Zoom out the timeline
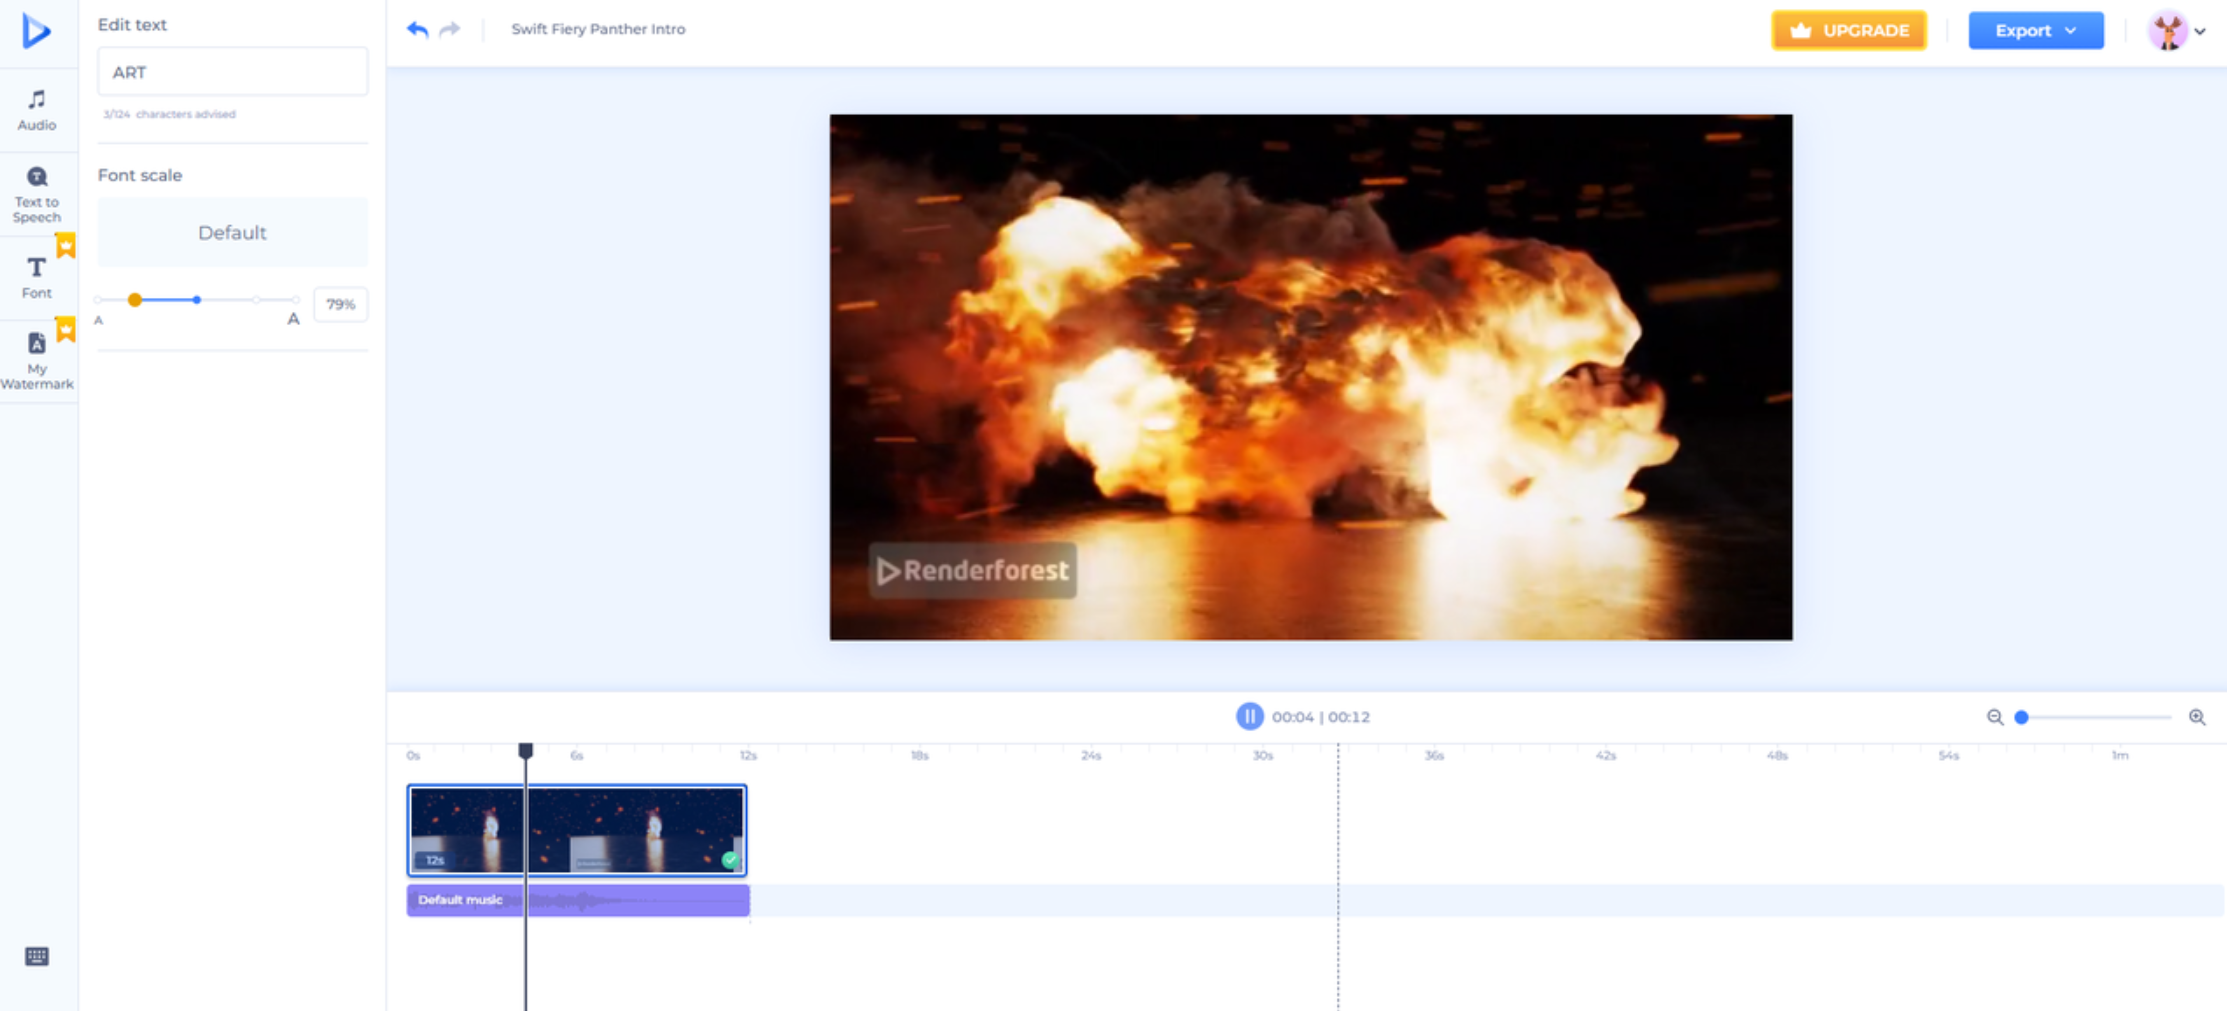Image resolution: width=2227 pixels, height=1011 pixels. [1995, 717]
